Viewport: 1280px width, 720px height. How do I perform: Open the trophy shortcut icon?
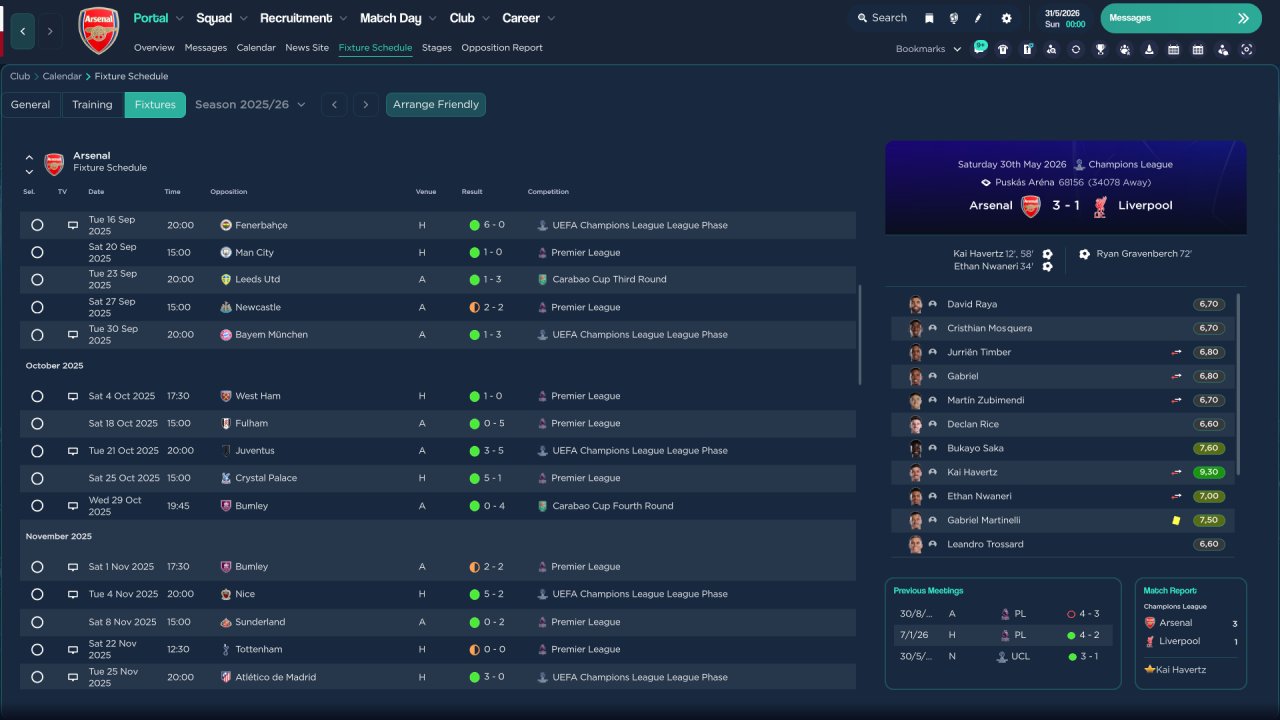(x=1100, y=49)
